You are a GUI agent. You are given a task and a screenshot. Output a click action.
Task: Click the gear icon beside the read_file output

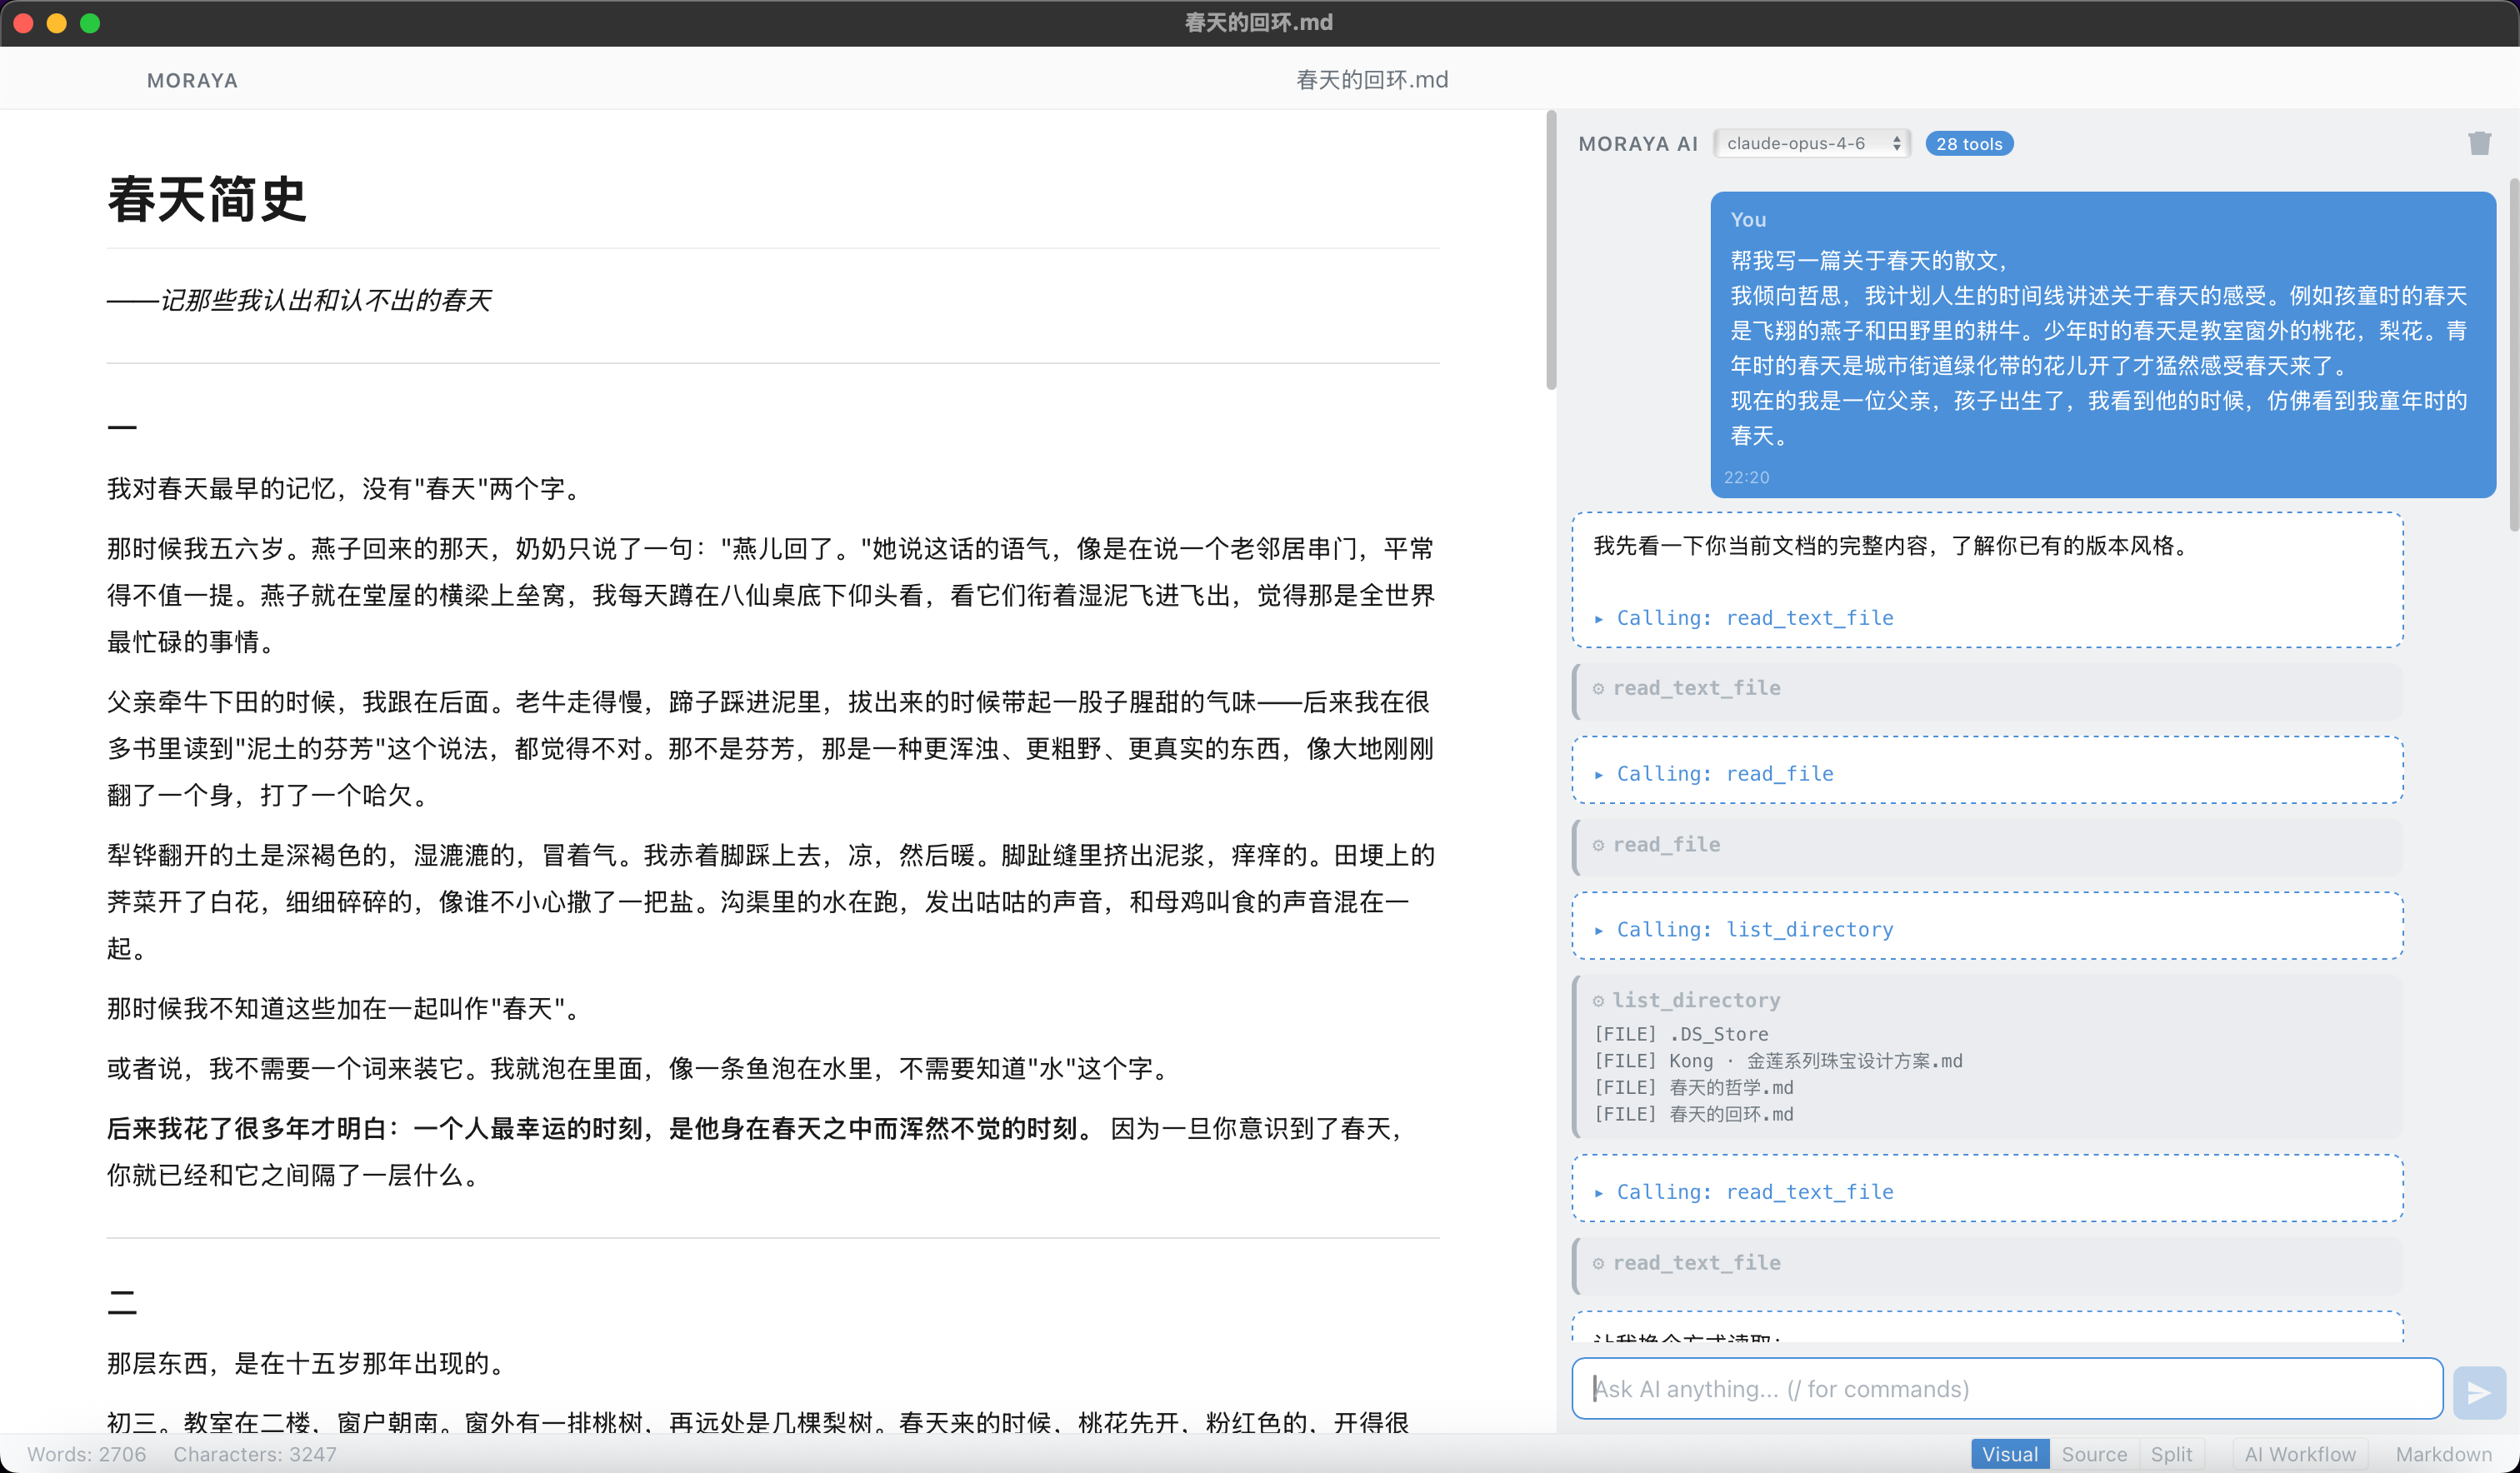coord(1598,844)
